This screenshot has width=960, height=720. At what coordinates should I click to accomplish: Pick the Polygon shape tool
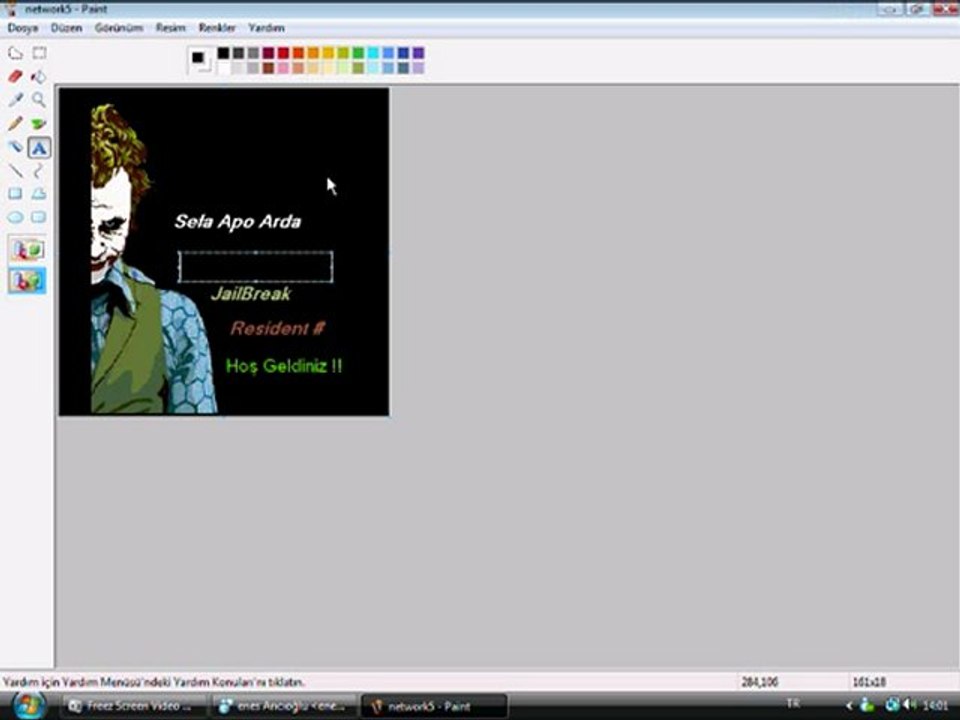point(39,194)
